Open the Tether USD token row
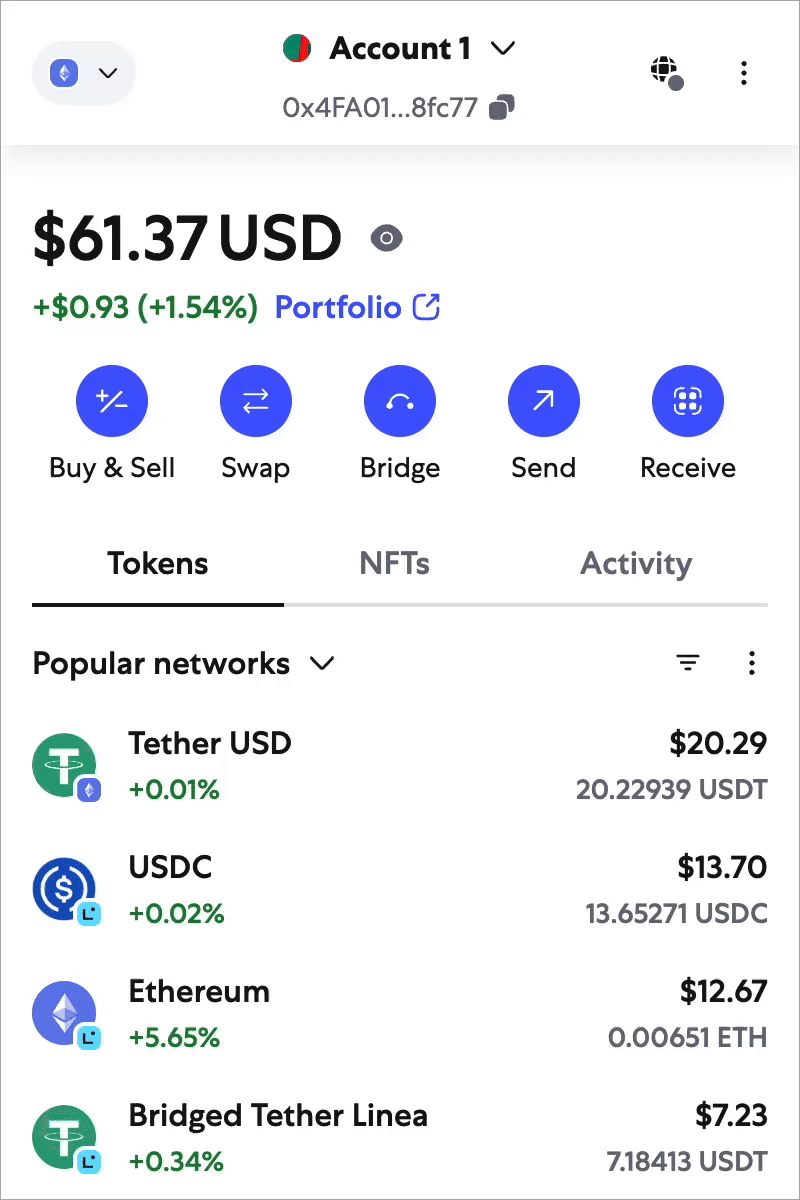The height and width of the screenshot is (1200, 800). (400, 767)
